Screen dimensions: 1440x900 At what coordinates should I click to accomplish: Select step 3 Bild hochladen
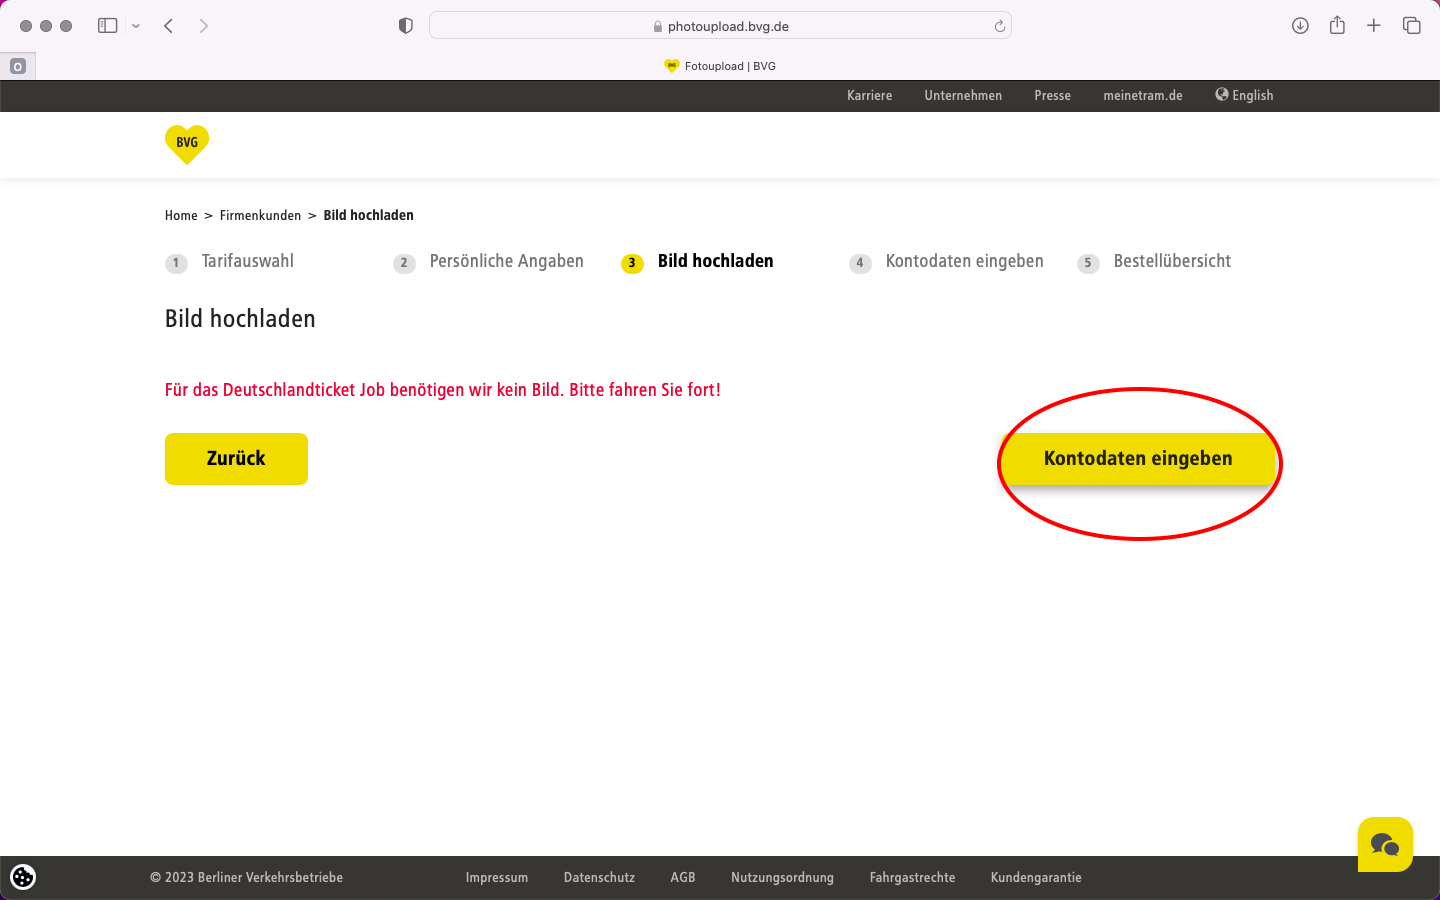tap(697, 262)
